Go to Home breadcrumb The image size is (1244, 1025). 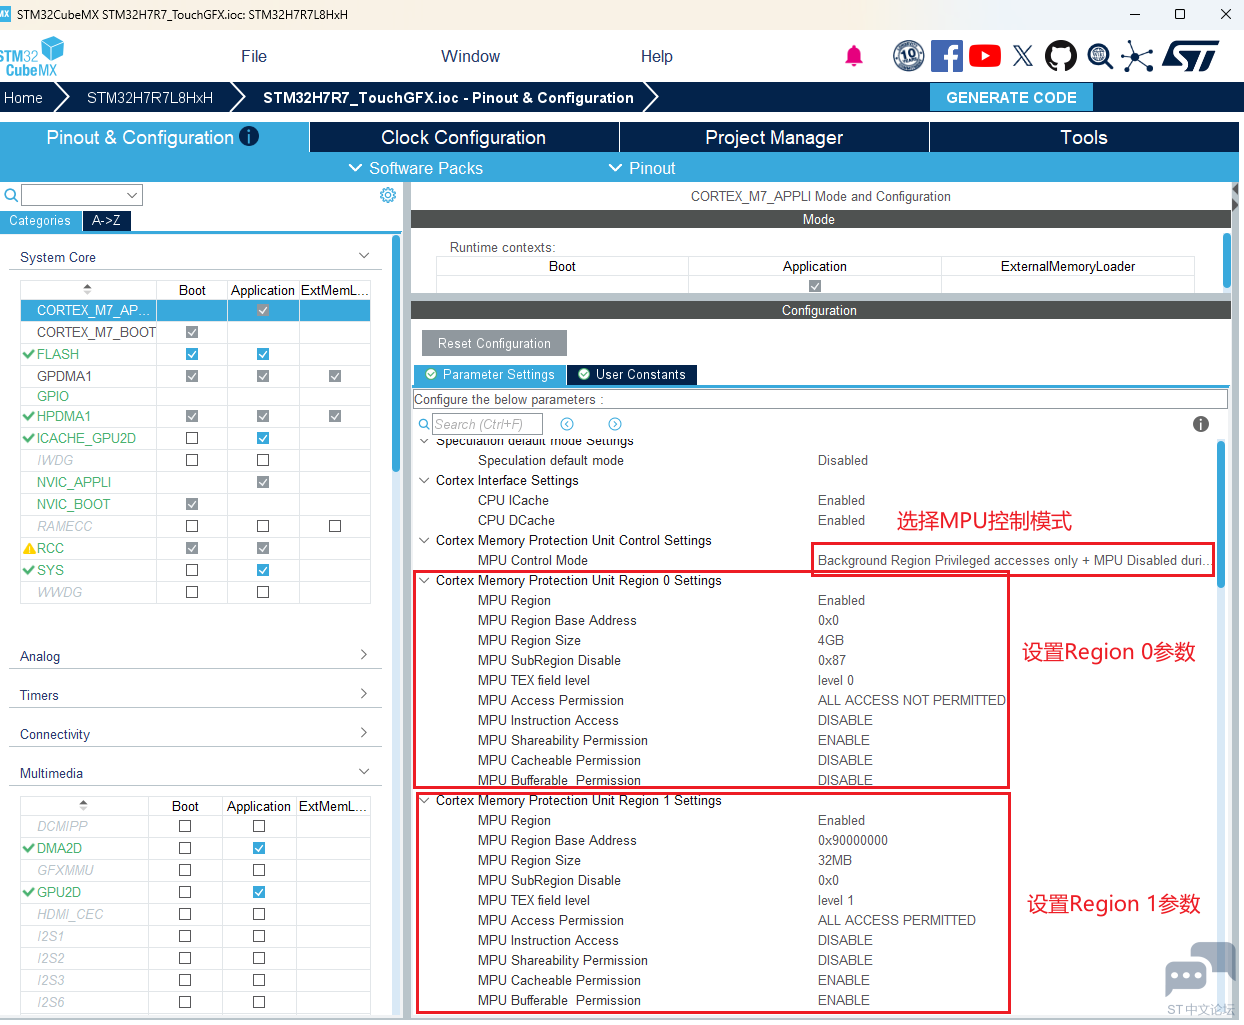[x=23, y=97]
